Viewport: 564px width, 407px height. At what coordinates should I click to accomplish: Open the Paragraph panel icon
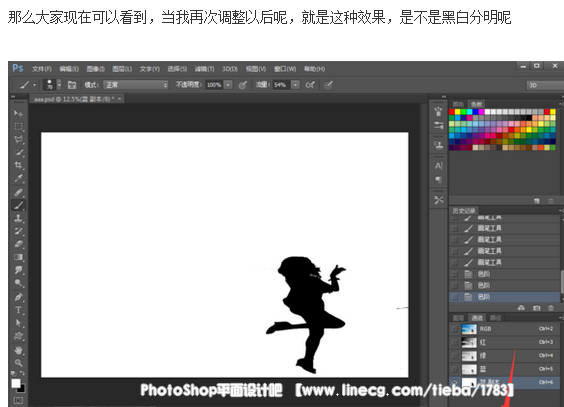(x=438, y=179)
